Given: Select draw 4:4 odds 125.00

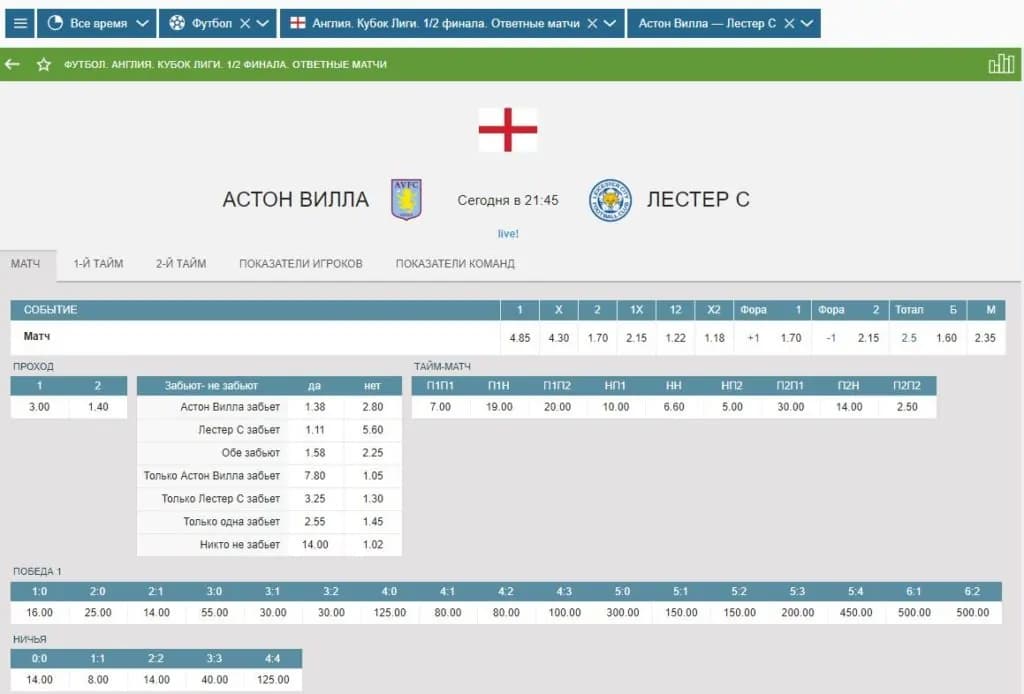Looking at the screenshot, I should (x=273, y=680).
